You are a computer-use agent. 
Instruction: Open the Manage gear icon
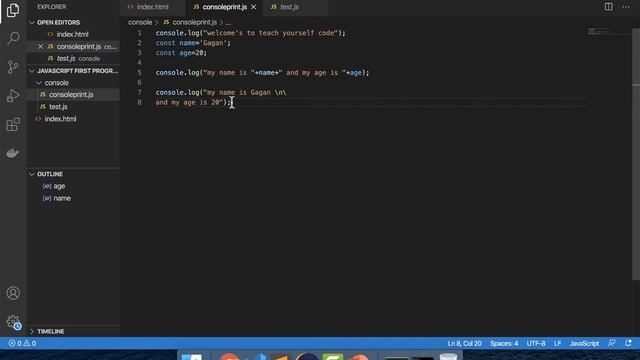[x=13, y=322]
